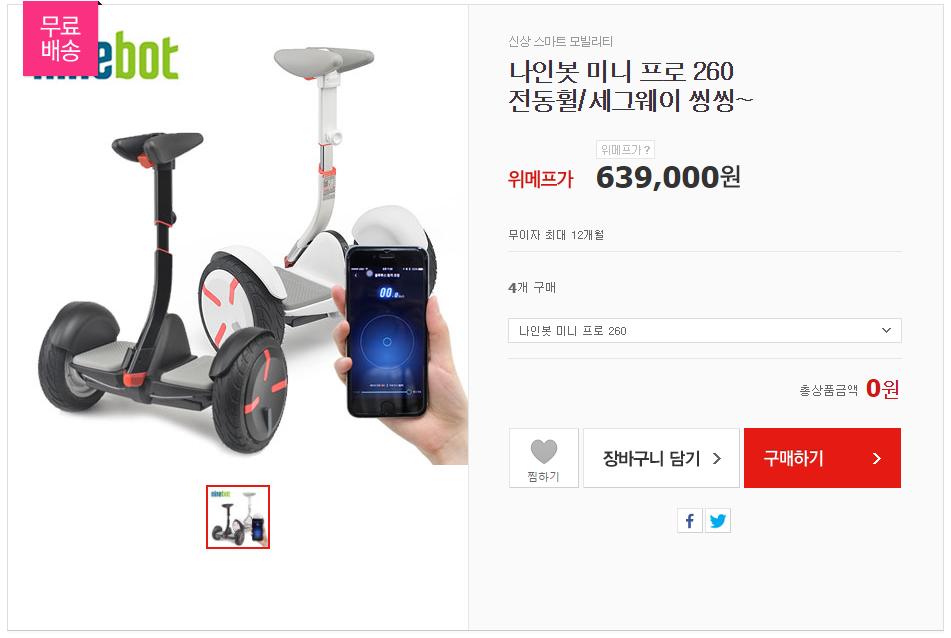Click the product title 나인봇 미니 프로 260
This screenshot has width=951, height=638.
point(621,72)
